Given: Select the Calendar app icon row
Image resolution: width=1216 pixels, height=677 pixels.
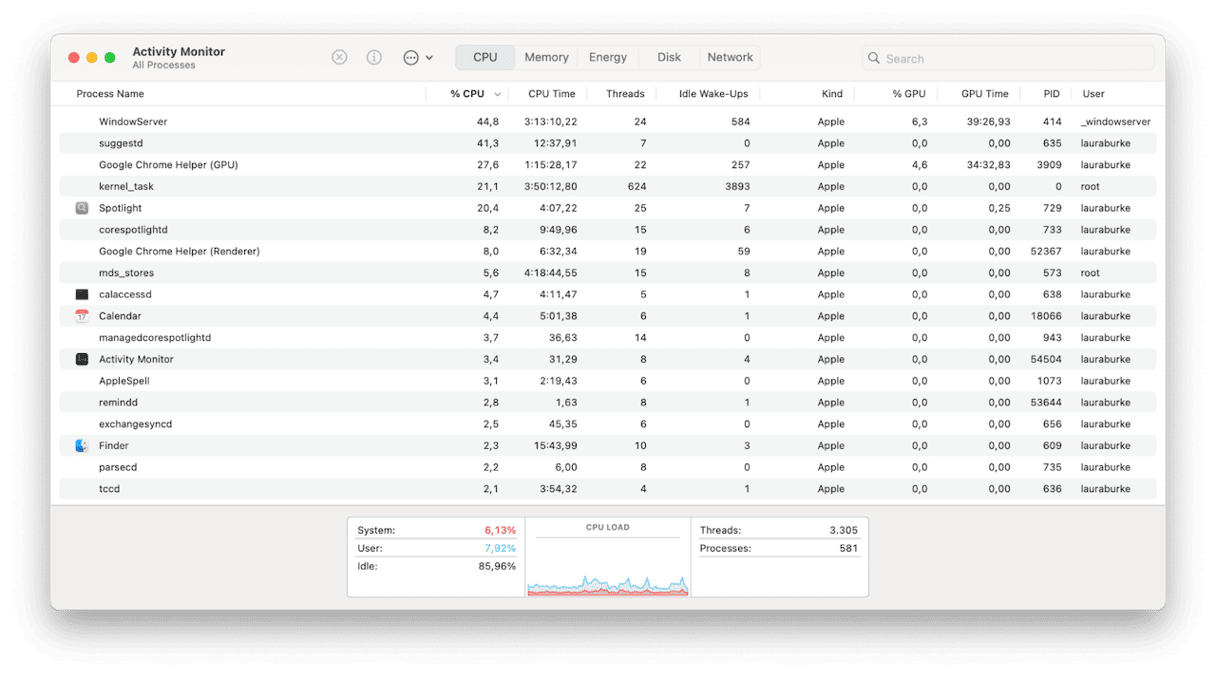Looking at the screenshot, I should tap(82, 316).
